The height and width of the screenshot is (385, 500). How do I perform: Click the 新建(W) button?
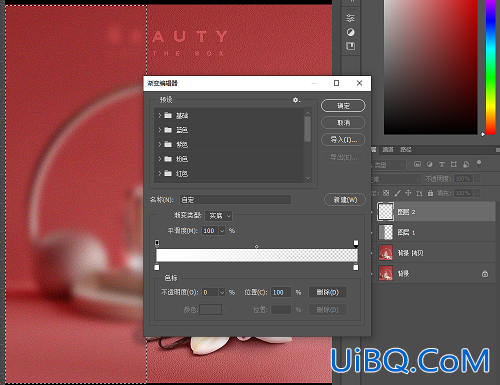[345, 200]
